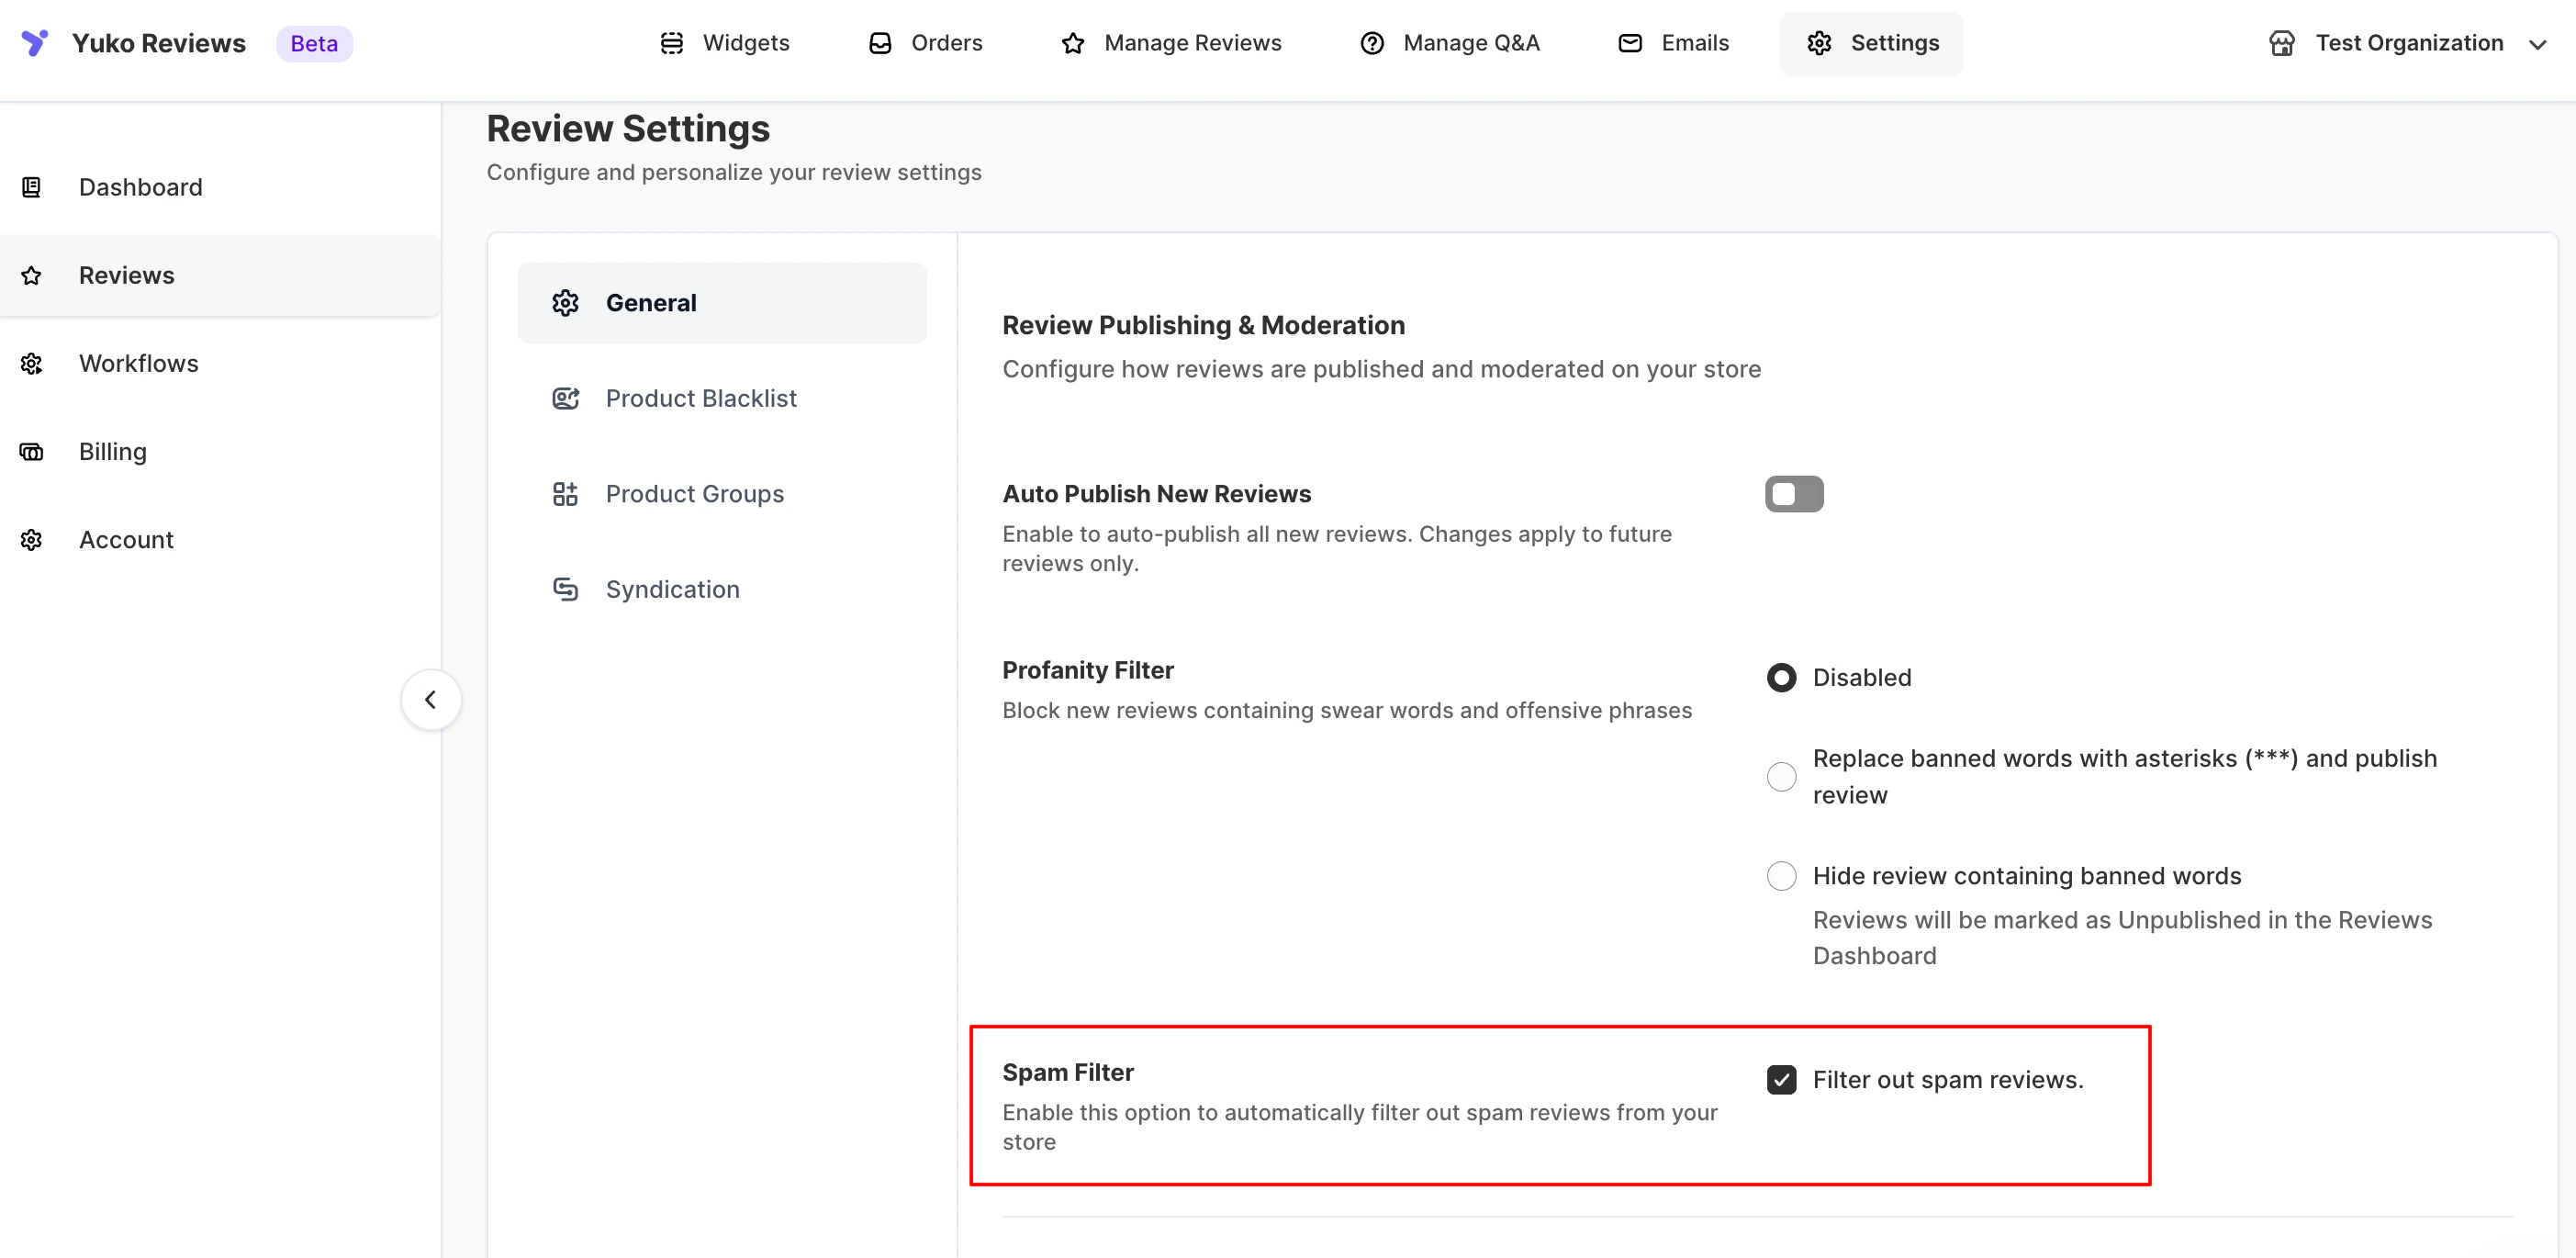Go to Manage Q&A tab
This screenshot has width=2576, height=1258.
pyautogui.click(x=1450, y=43)
